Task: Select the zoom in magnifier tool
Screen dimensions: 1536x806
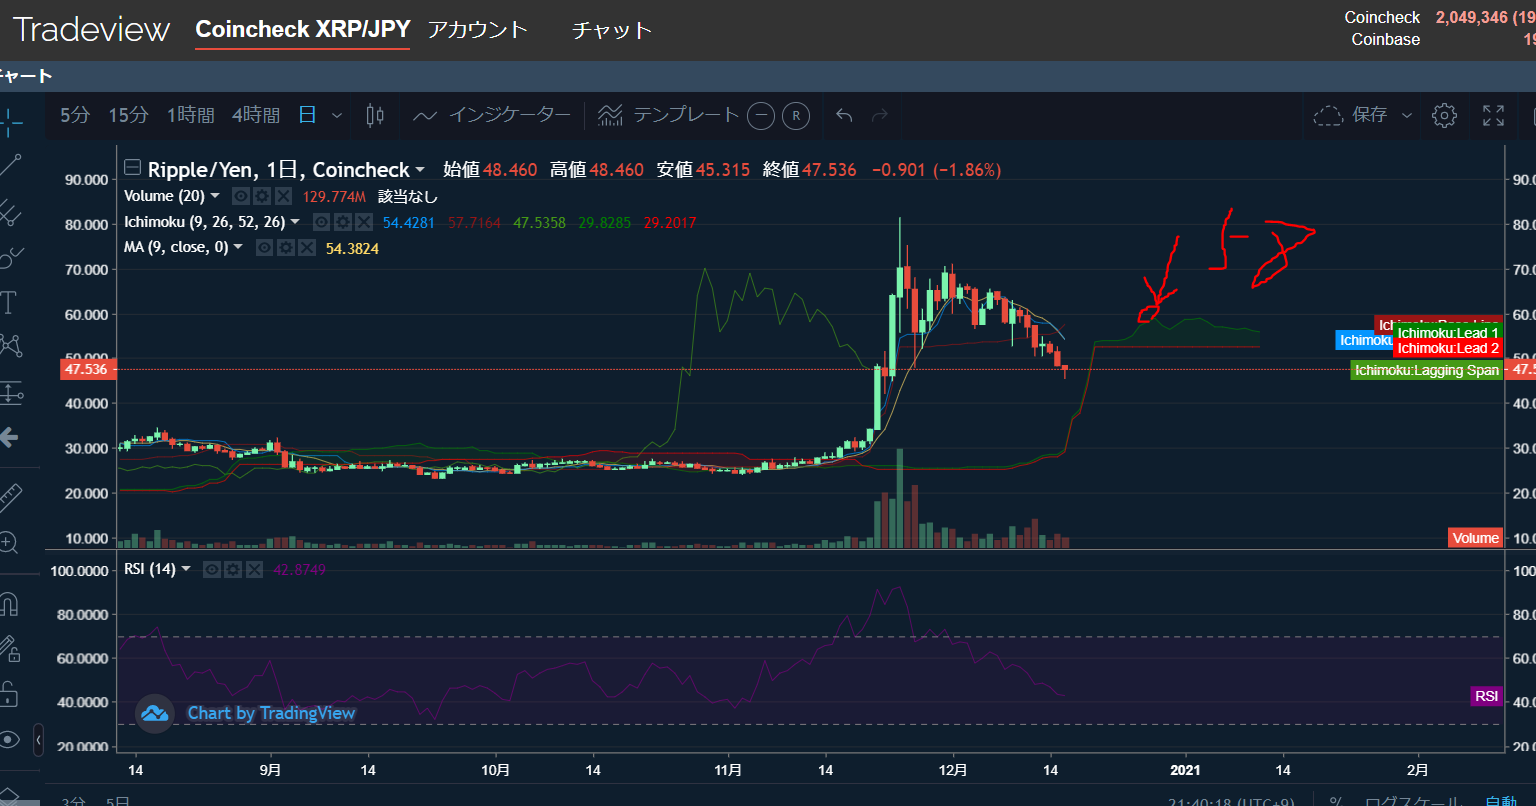Action: pos(9,543)
